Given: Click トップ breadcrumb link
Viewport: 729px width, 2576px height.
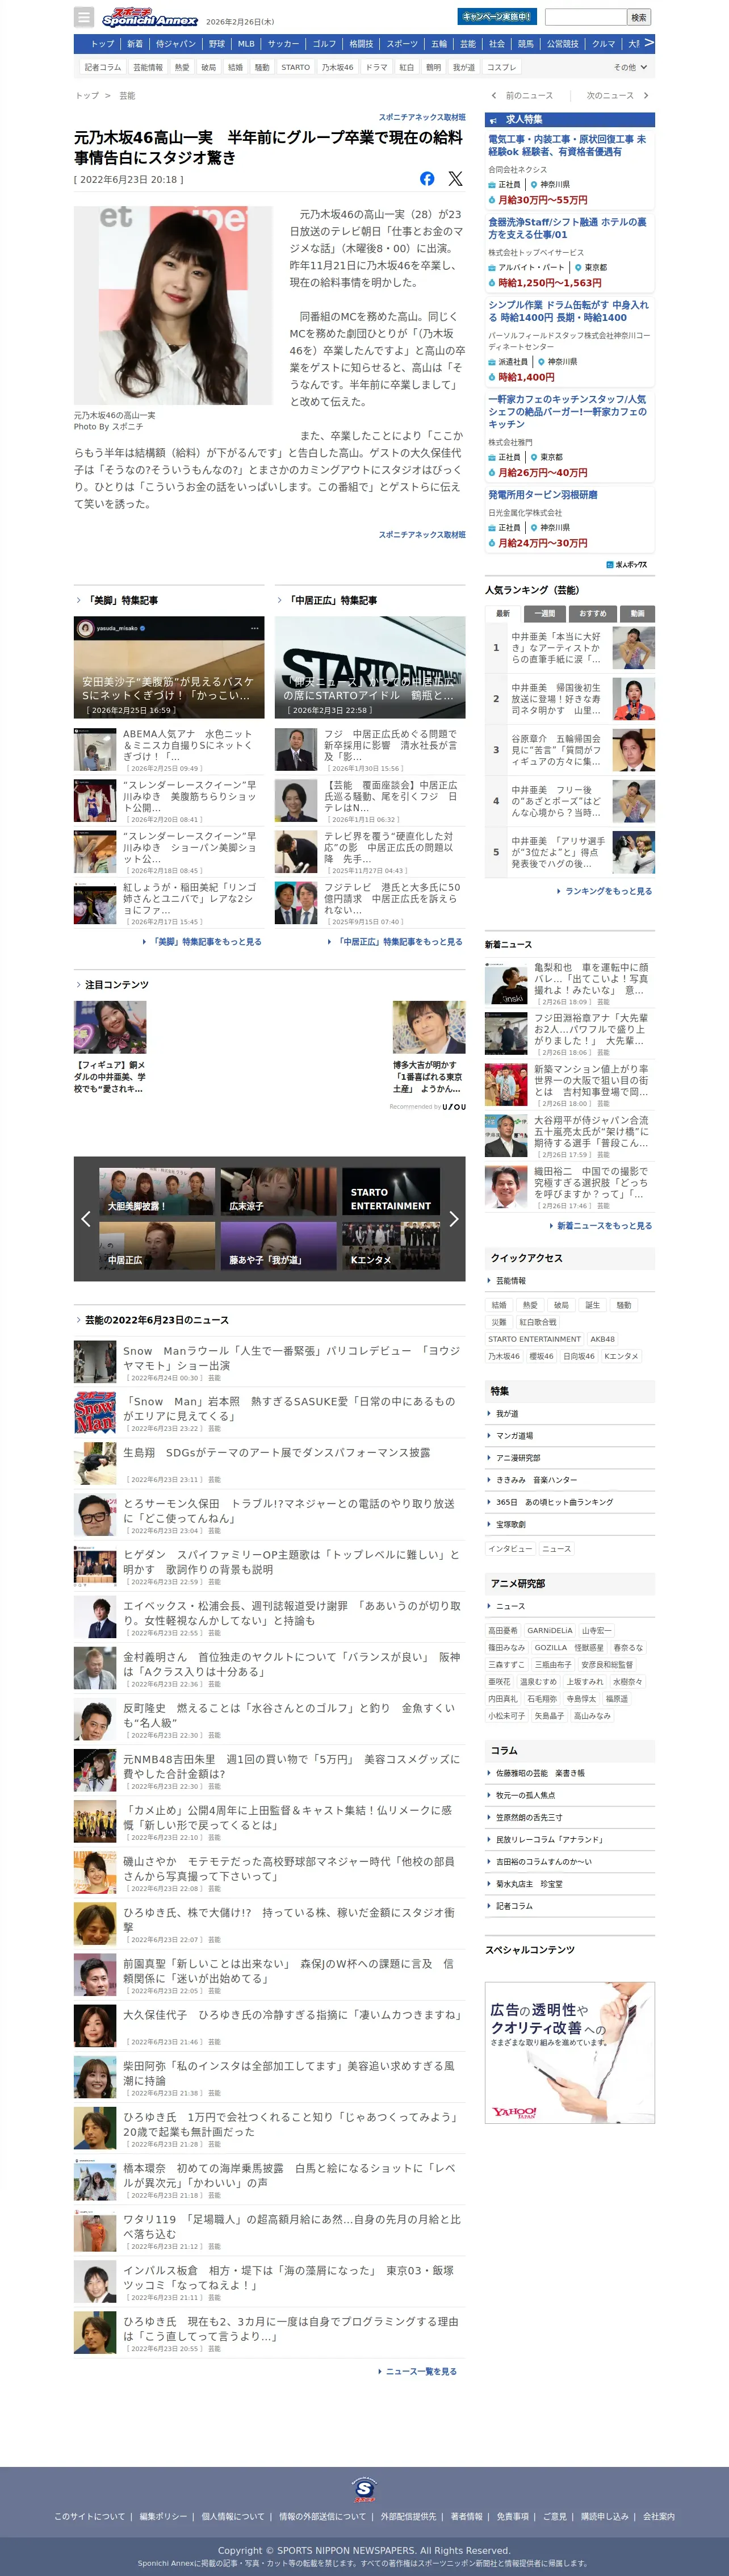Looking at the screenshot, I should coord(87,96).
